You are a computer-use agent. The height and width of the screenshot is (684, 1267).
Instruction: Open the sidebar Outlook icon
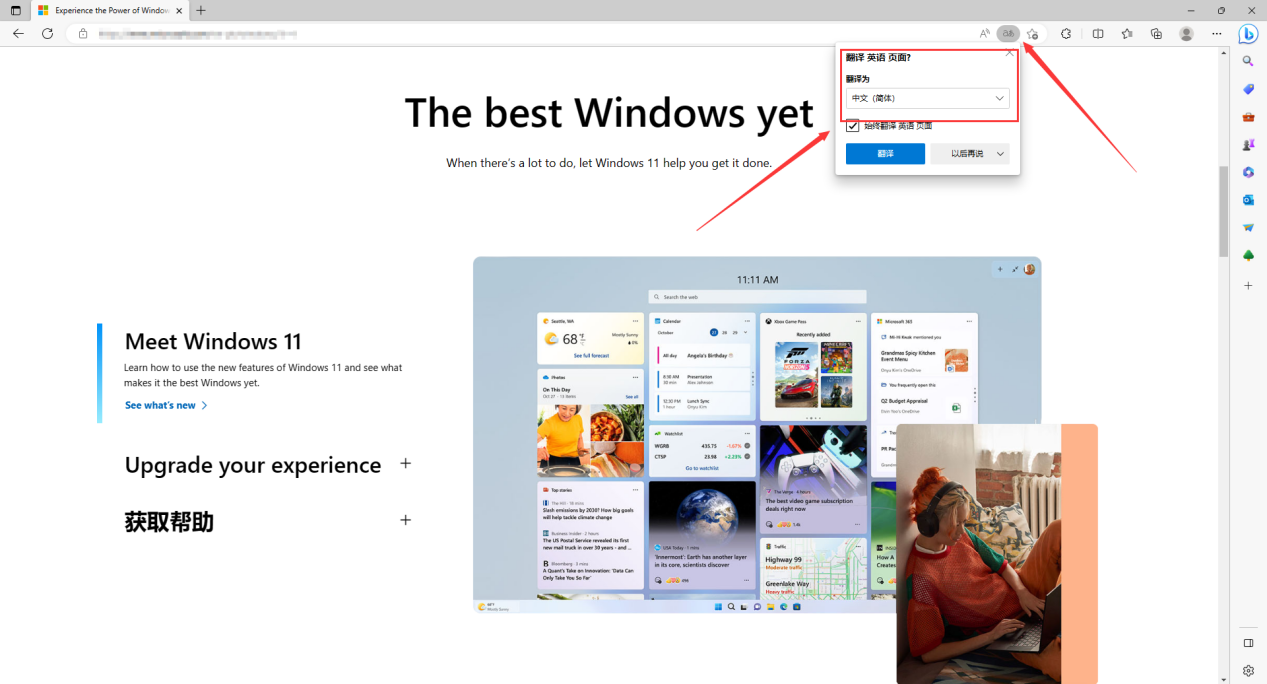(x=1248, y=200)
